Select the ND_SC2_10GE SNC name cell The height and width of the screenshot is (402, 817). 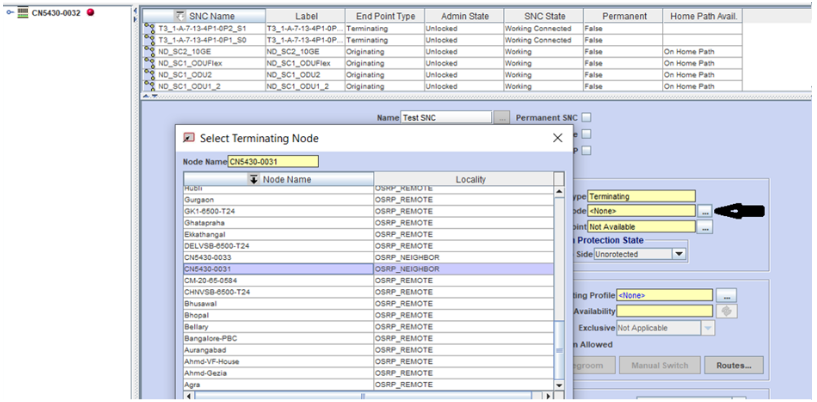(x=204, y=52)
